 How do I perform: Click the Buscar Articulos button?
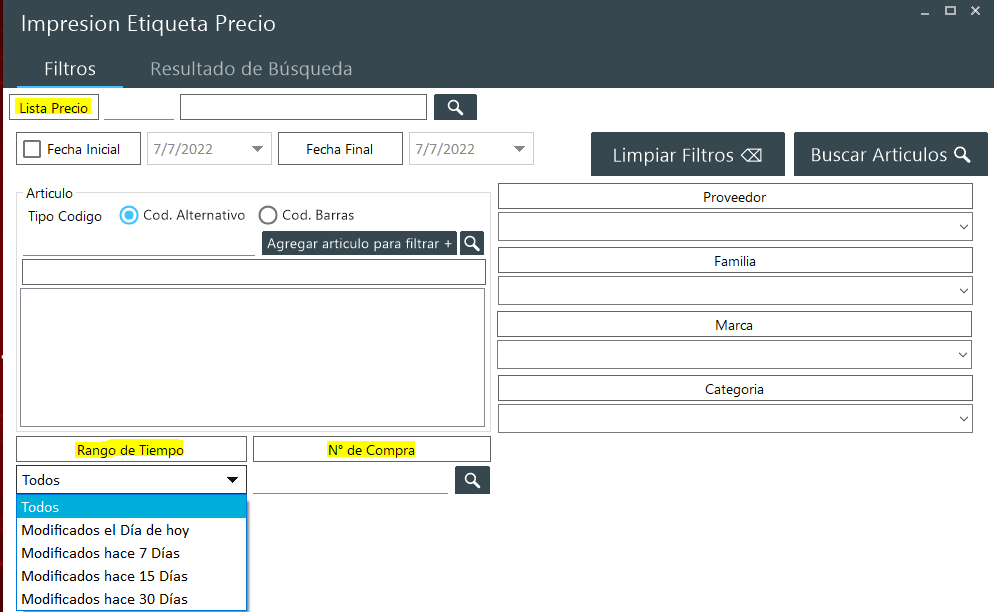coord(890,155)
